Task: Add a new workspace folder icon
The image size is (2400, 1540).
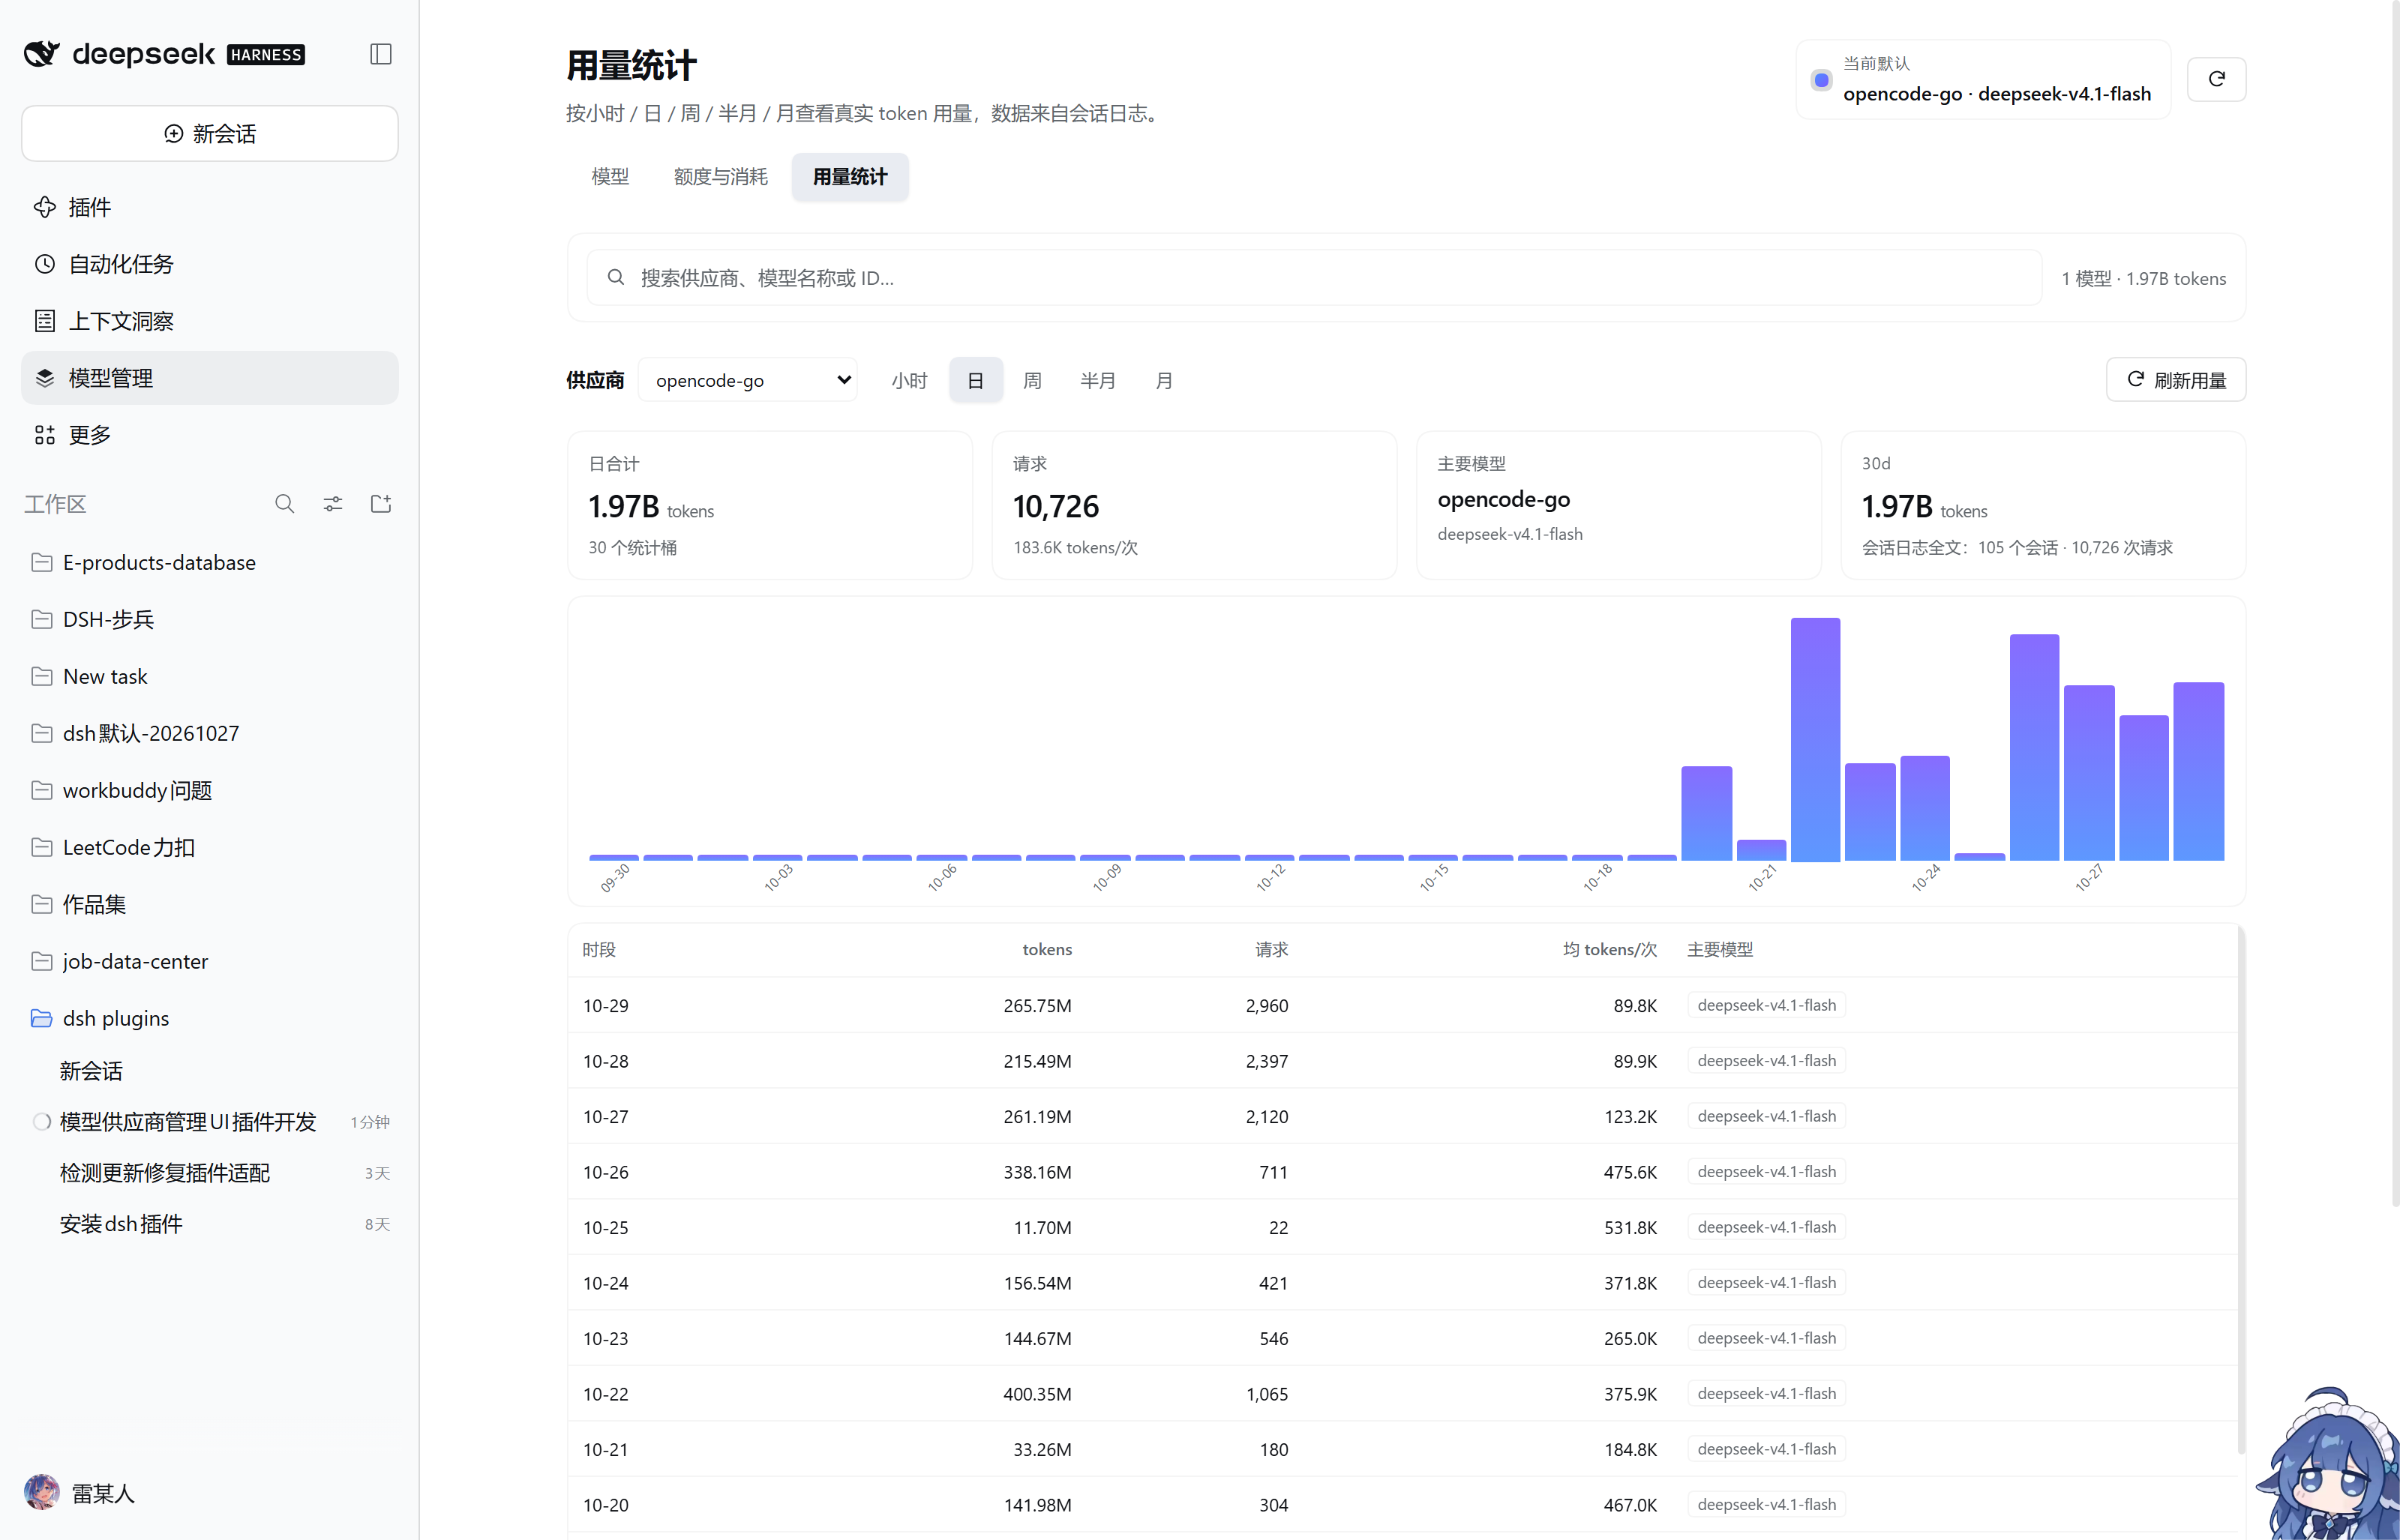Action: 381,504
